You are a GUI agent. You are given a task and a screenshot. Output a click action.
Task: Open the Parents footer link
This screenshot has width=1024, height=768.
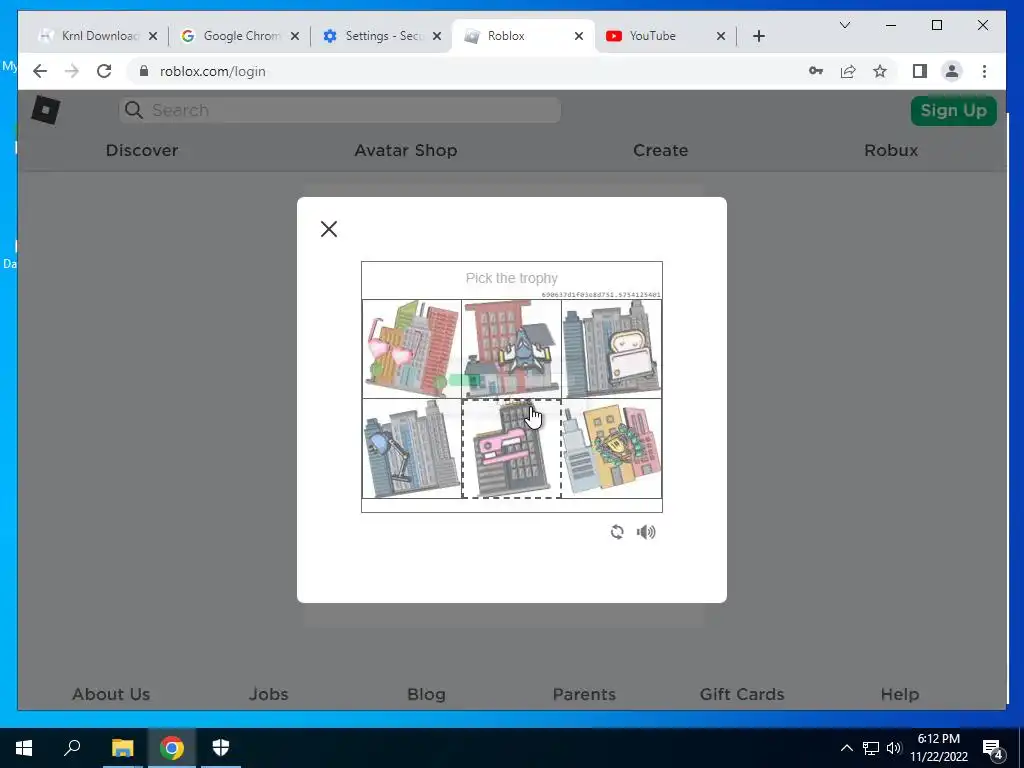pyautogui.click(x=584, y=694)
